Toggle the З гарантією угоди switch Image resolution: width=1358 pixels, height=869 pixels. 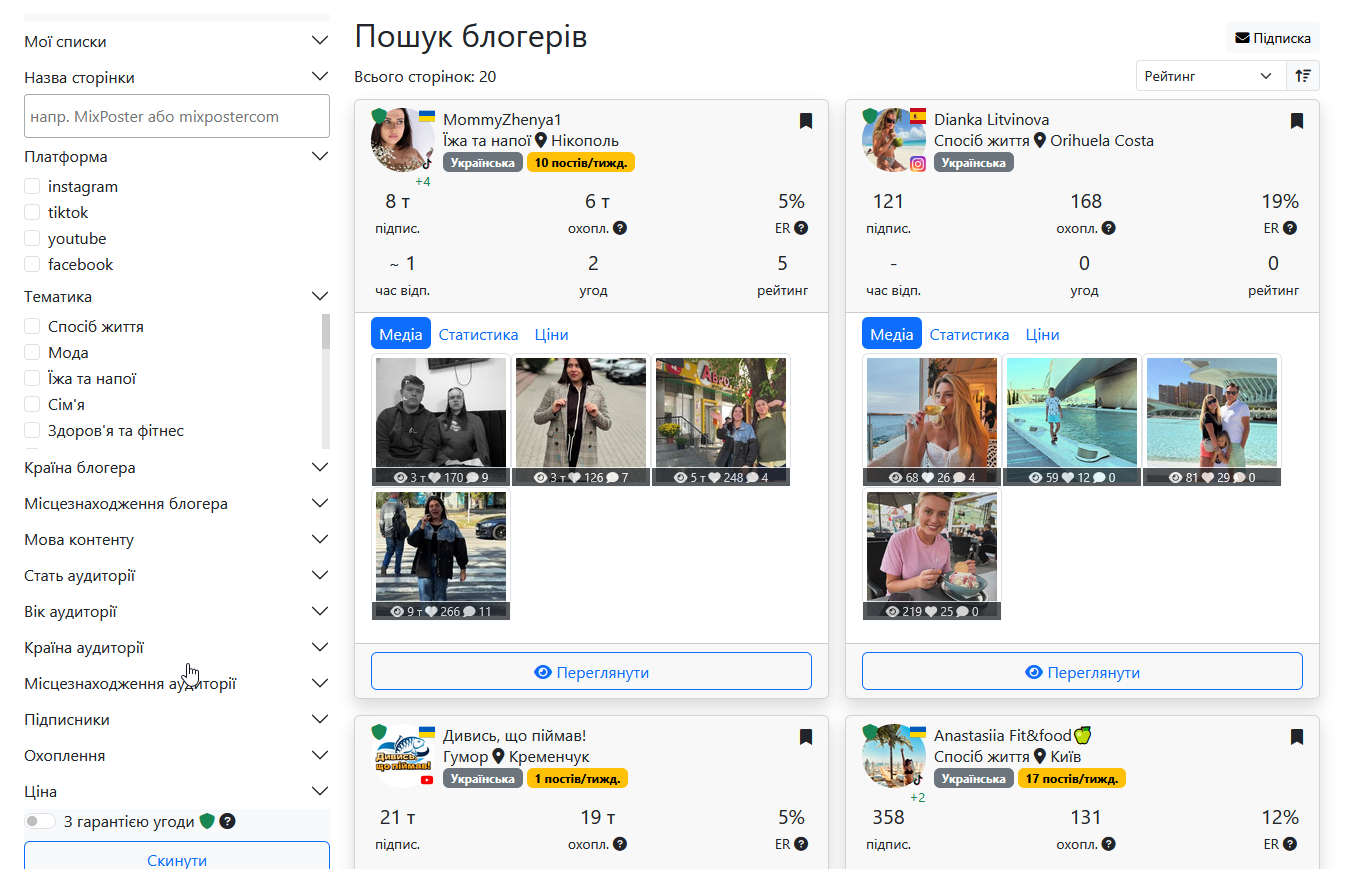pyautogui.click(x=40, y=822)
